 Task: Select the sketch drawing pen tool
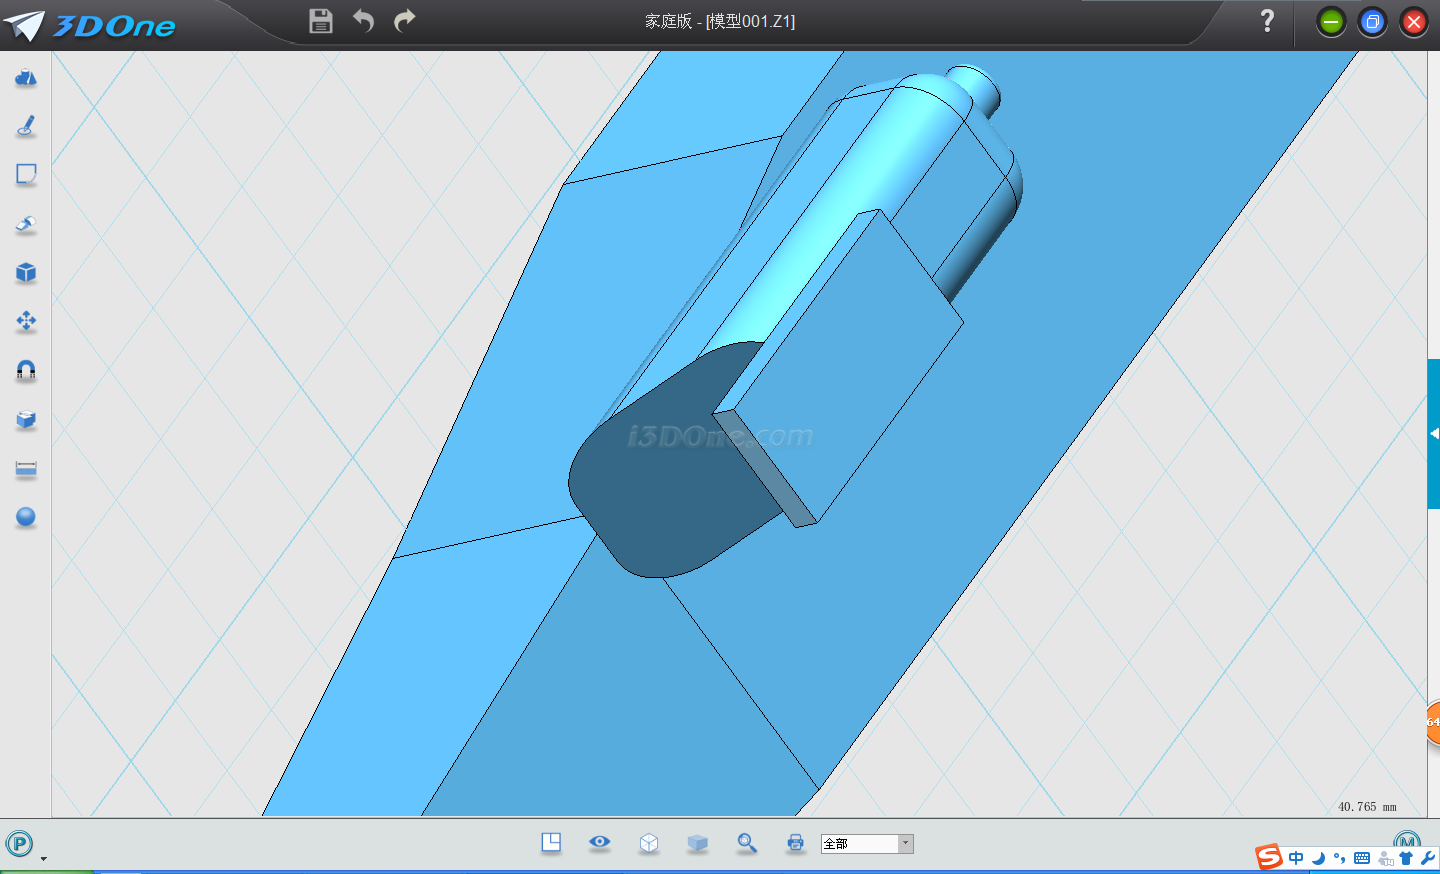(26, 126)
